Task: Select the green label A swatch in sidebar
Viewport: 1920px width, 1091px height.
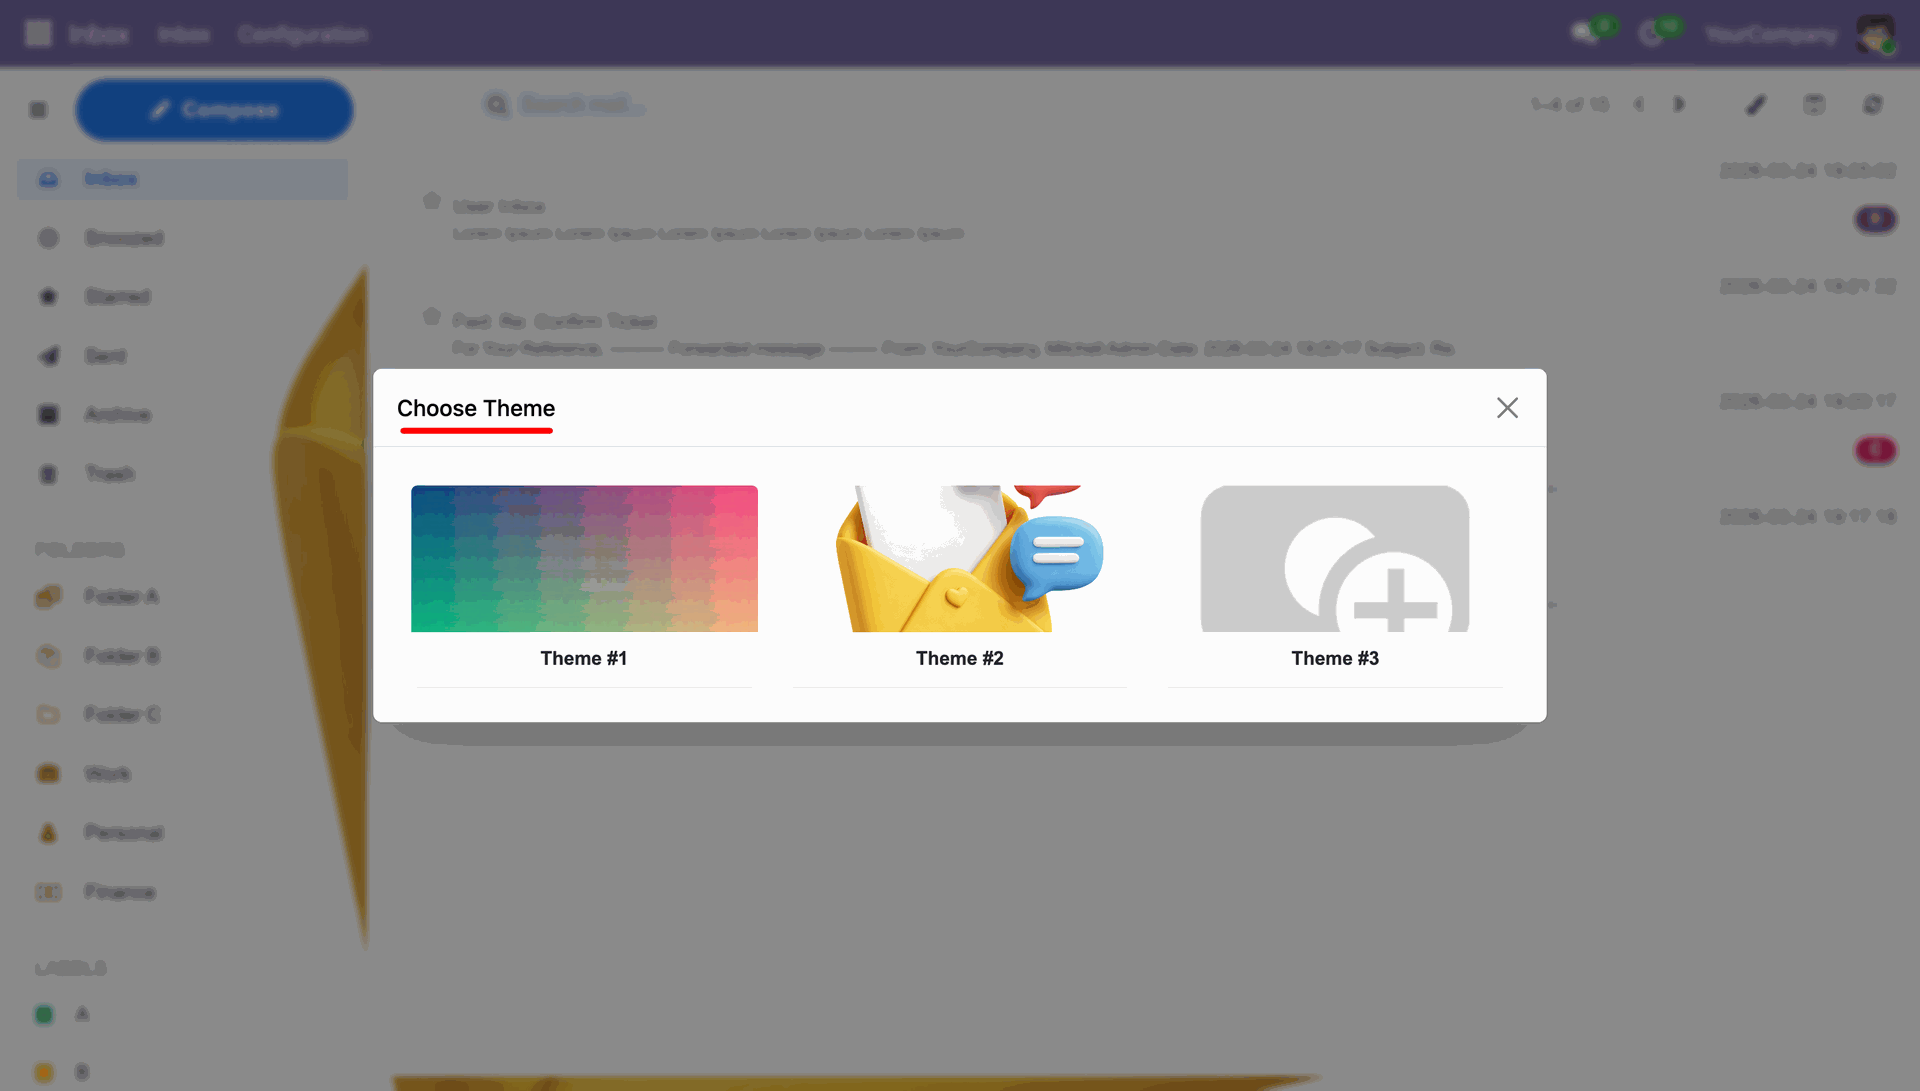Action: tap(44, 1014)
